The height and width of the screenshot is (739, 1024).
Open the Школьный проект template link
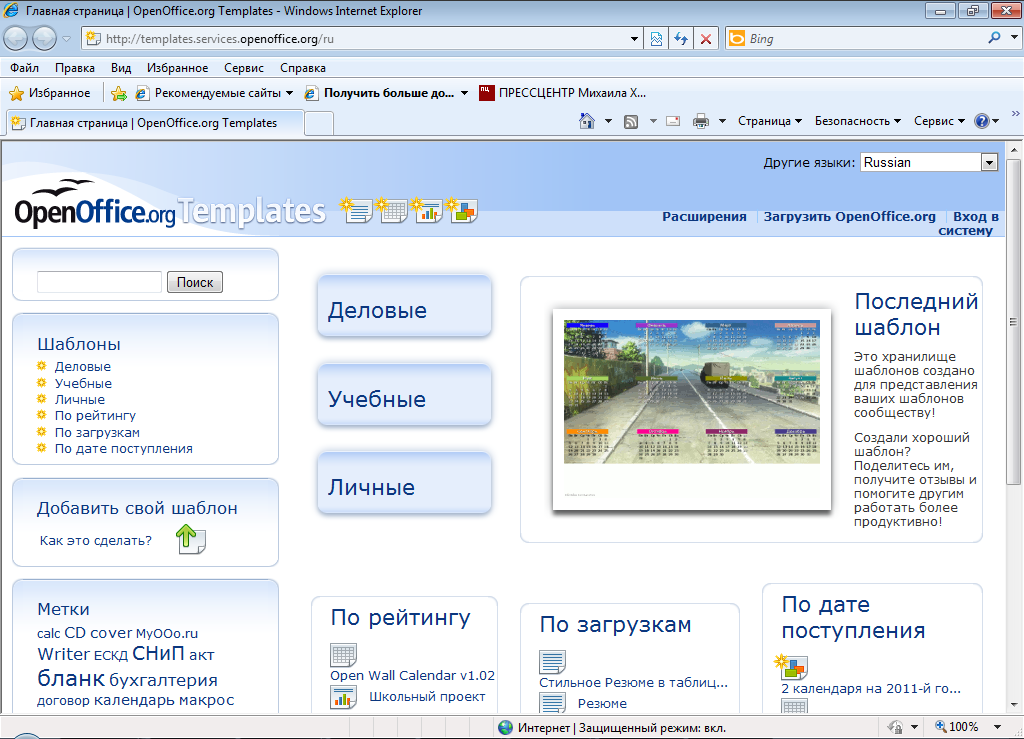pos(427,697)
